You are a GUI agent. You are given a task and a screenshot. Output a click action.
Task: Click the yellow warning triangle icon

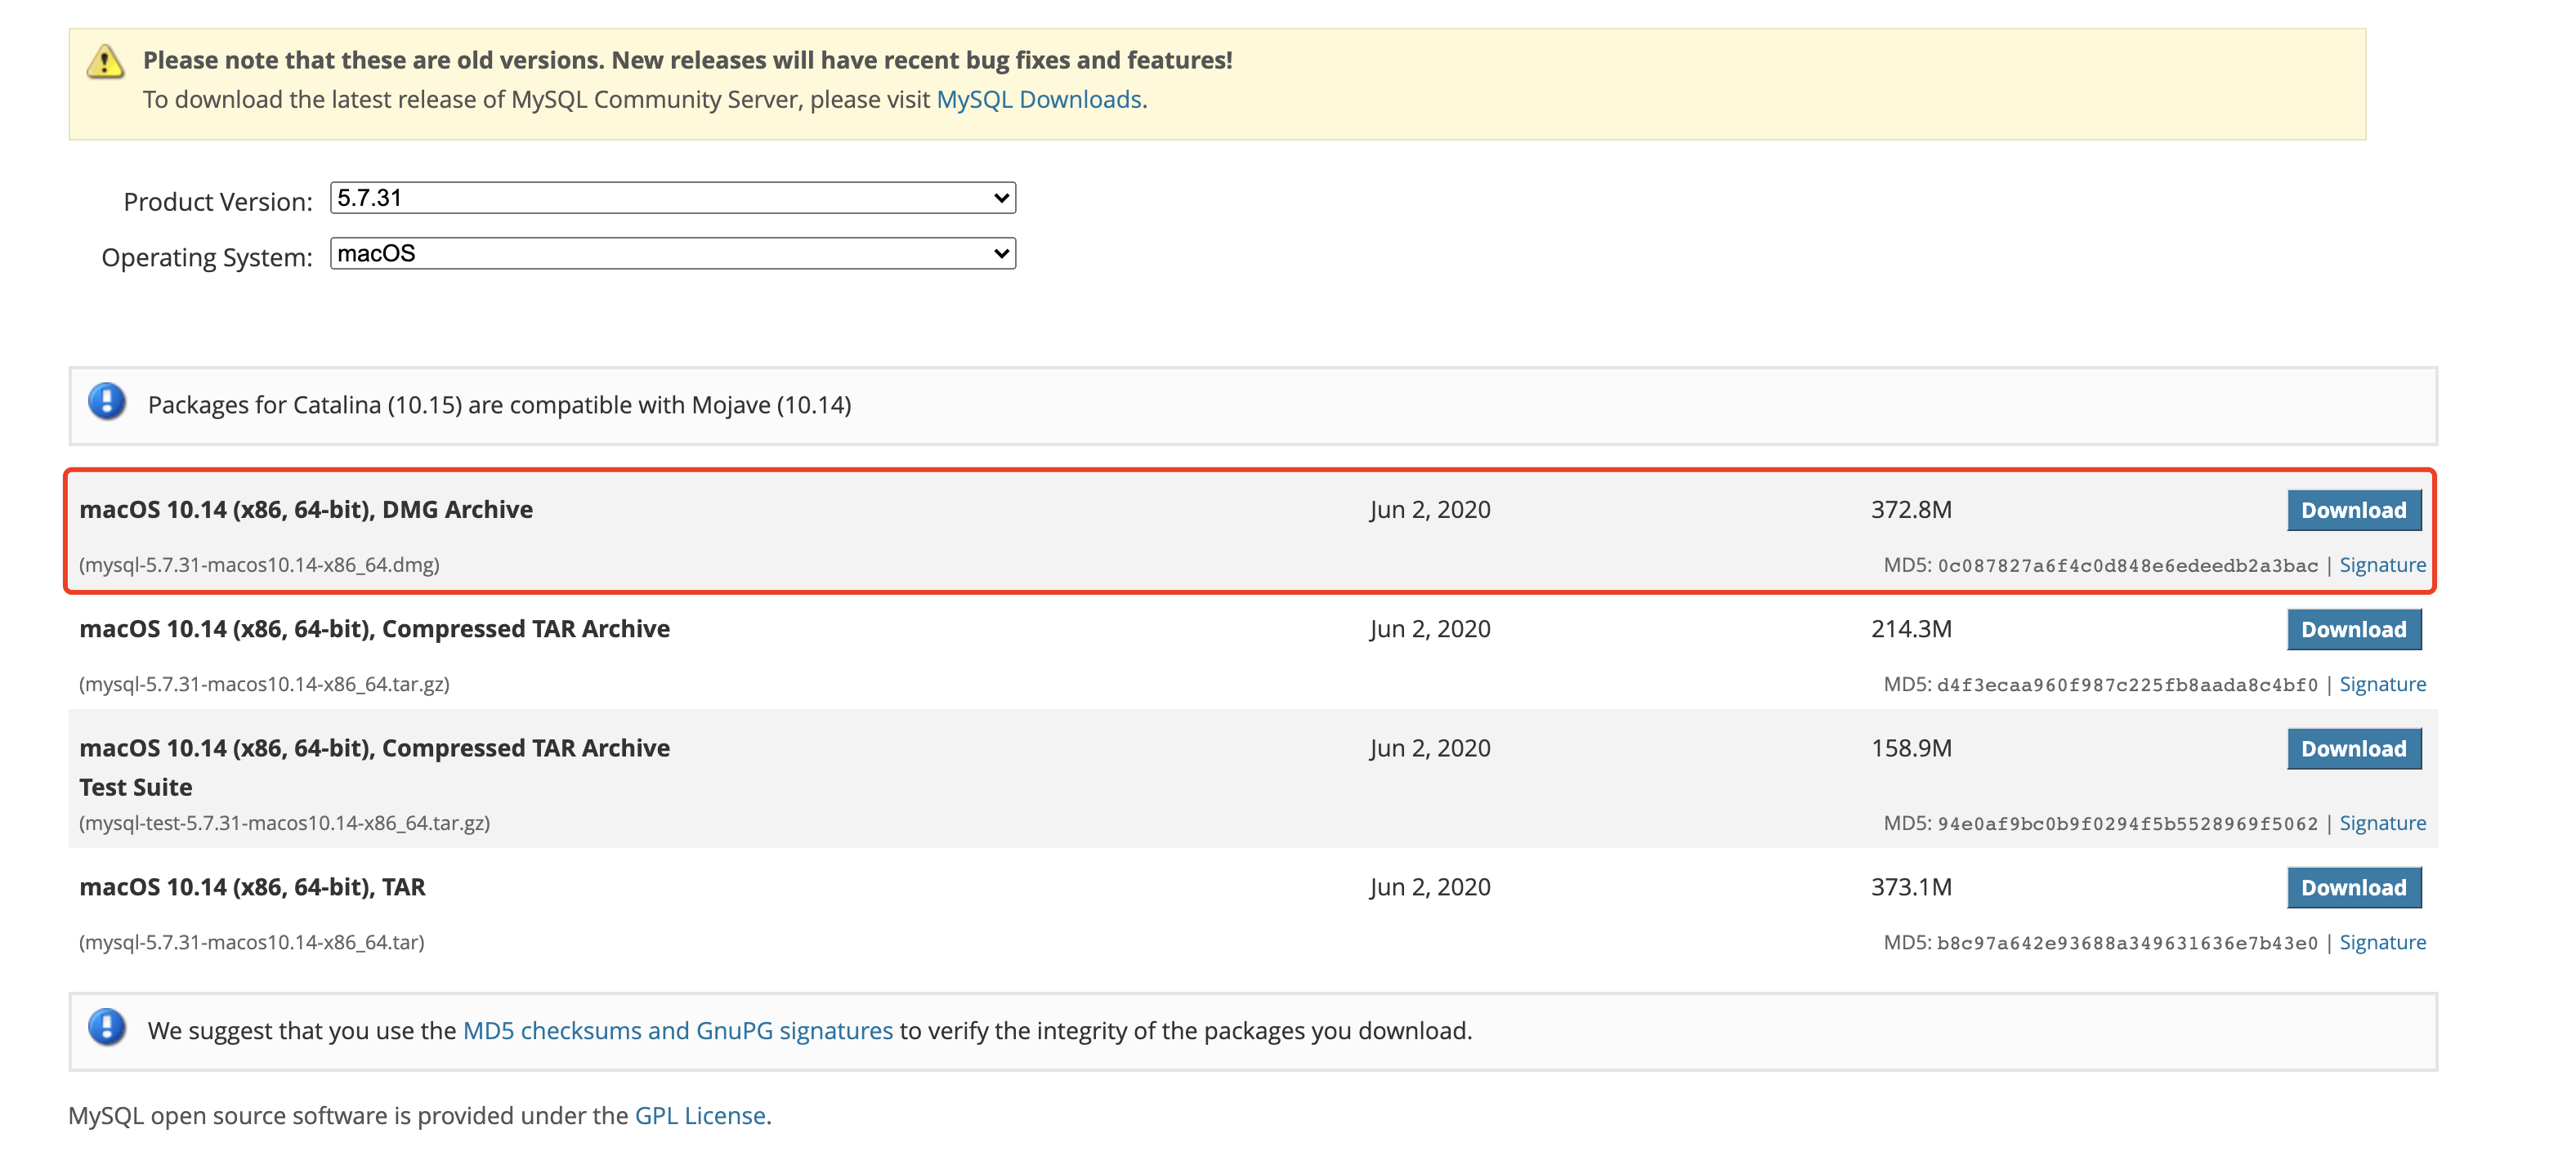pyautogui.click(x=105, y=62)
